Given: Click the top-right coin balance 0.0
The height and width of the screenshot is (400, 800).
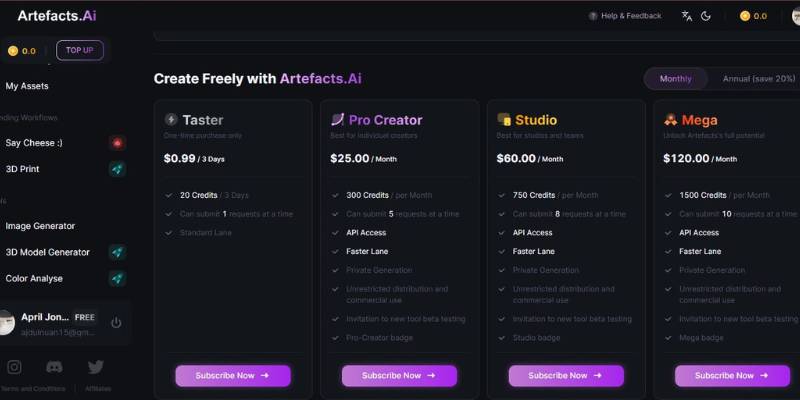Looking at the screenshot, I should [x=753, y=16].
